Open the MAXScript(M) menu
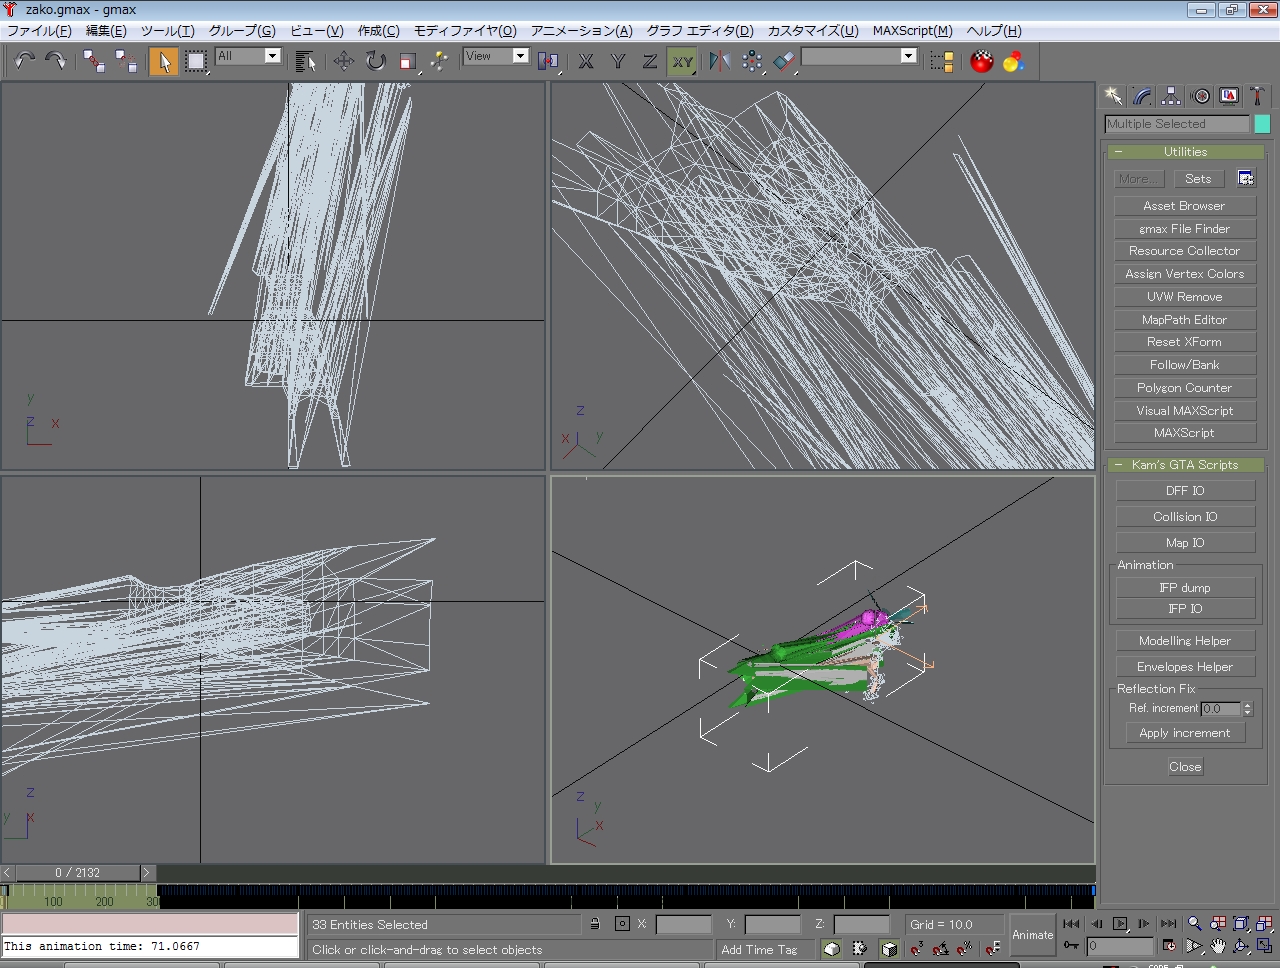1280x968 pixels. (x=912, y=31)
